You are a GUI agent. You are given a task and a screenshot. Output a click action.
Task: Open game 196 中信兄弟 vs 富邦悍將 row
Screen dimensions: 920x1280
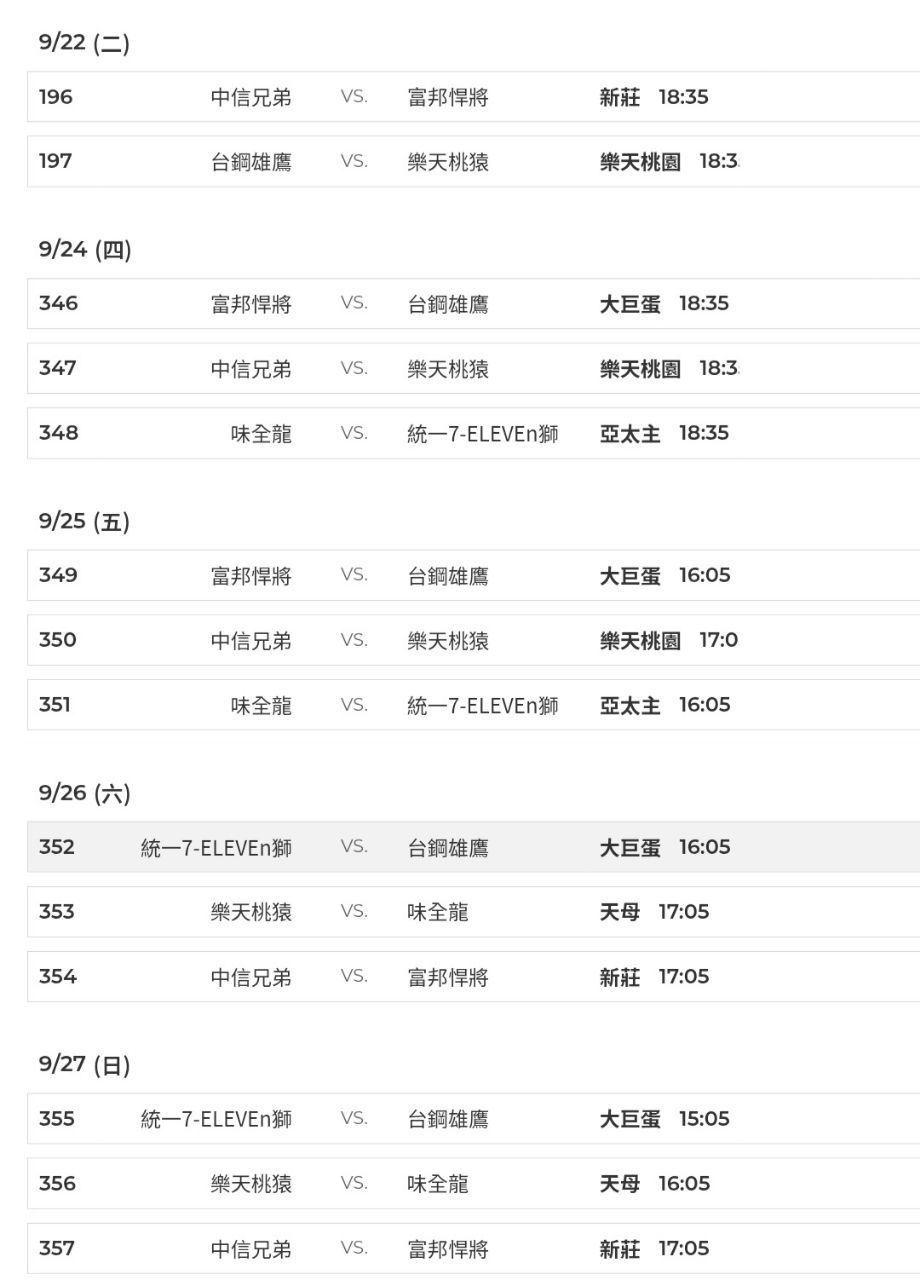click(474, 97)
